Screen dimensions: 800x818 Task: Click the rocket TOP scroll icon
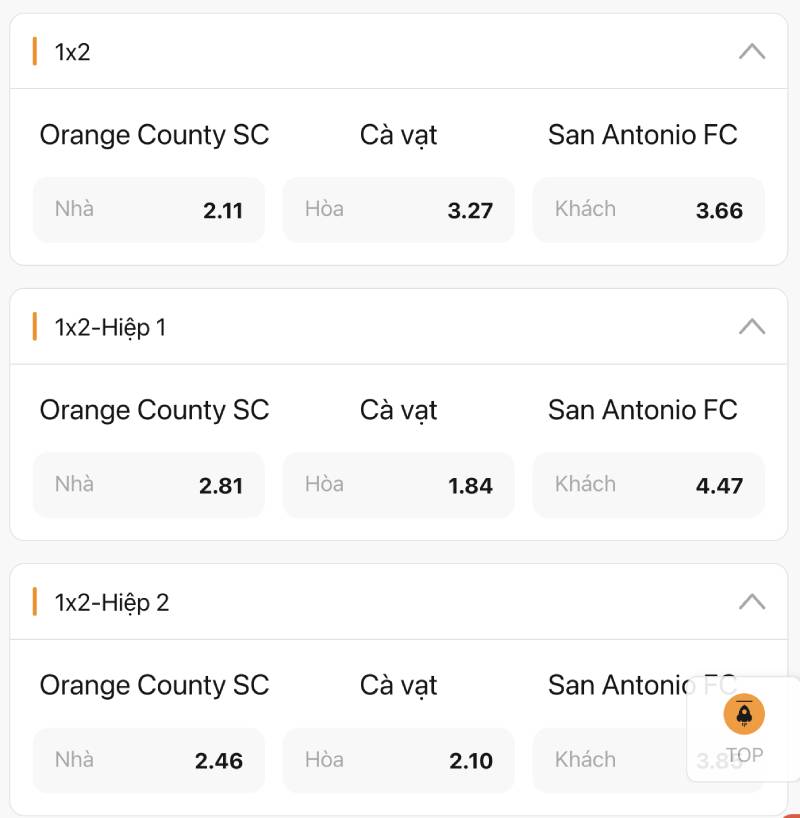pos(744,714)
